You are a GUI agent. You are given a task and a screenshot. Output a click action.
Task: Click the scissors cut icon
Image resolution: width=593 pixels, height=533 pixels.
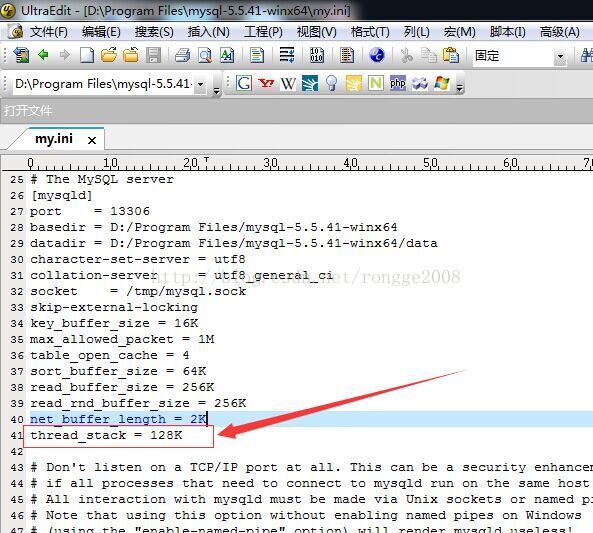407,55
